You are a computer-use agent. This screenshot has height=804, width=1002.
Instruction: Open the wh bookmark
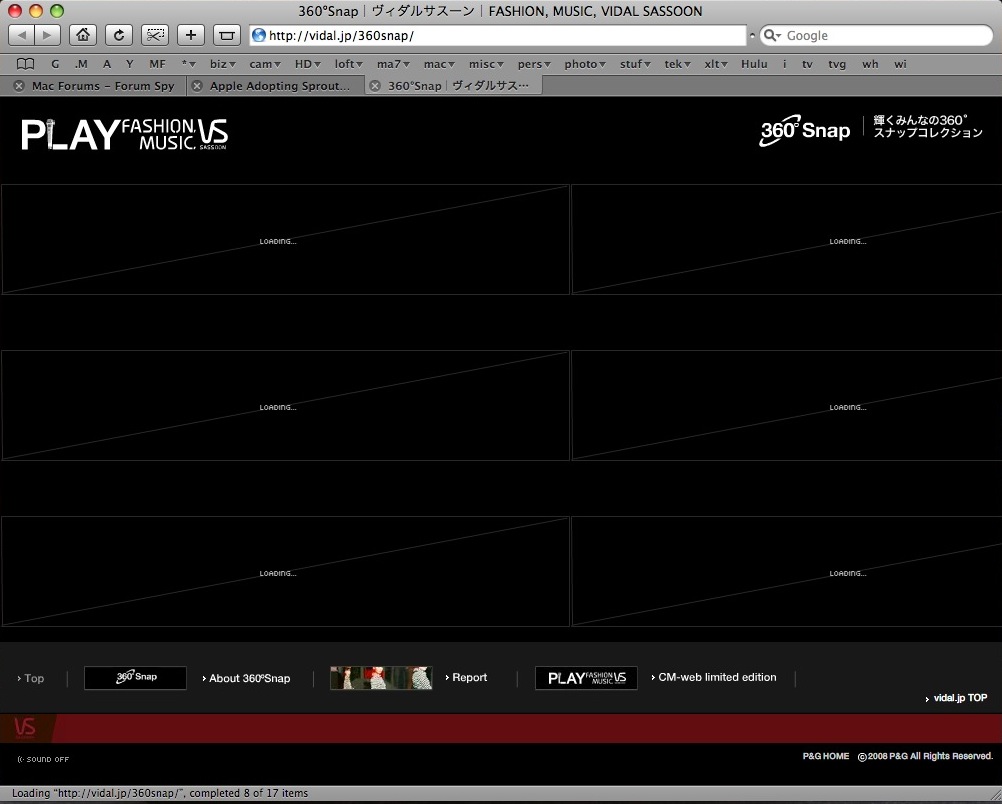tap(870, 64)
